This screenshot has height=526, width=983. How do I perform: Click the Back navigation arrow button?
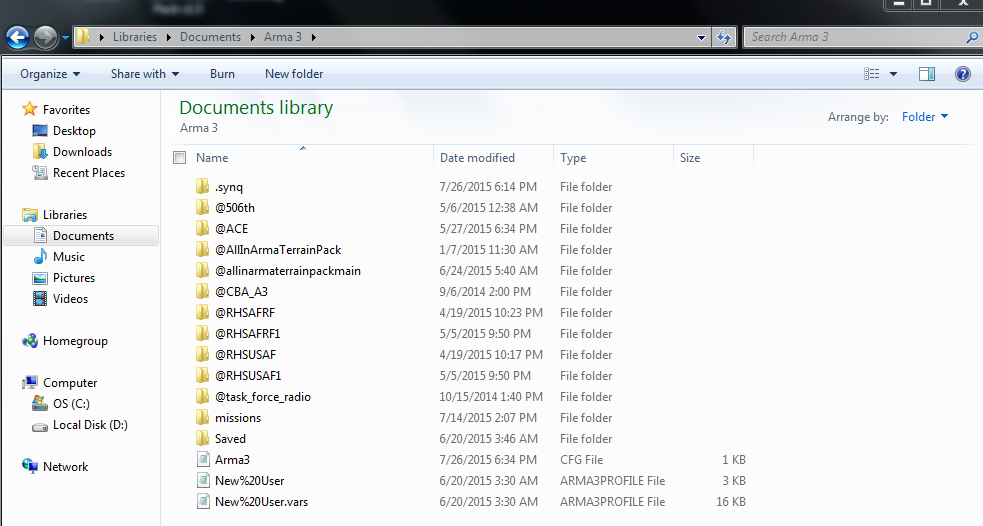click(x=18, y=38)
